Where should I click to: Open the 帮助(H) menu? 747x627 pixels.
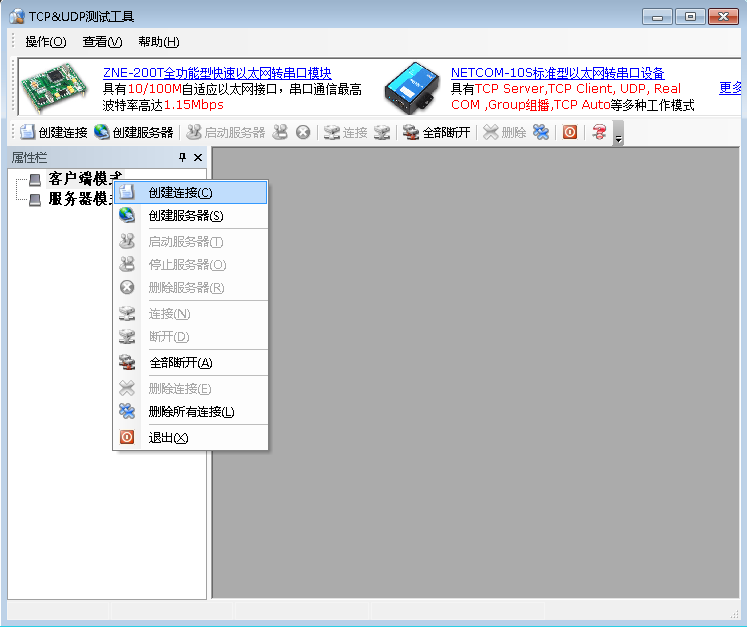point(159,42)
